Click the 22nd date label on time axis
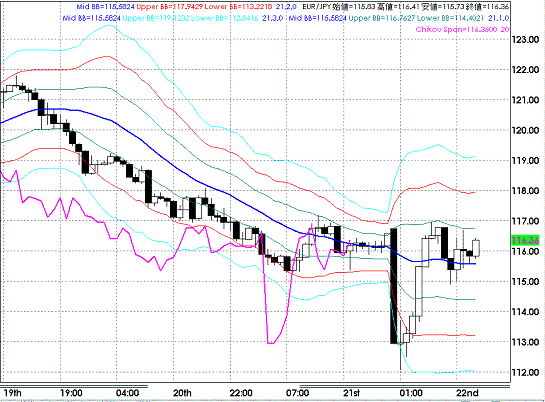The image size is (545, 402). point(467,393)
